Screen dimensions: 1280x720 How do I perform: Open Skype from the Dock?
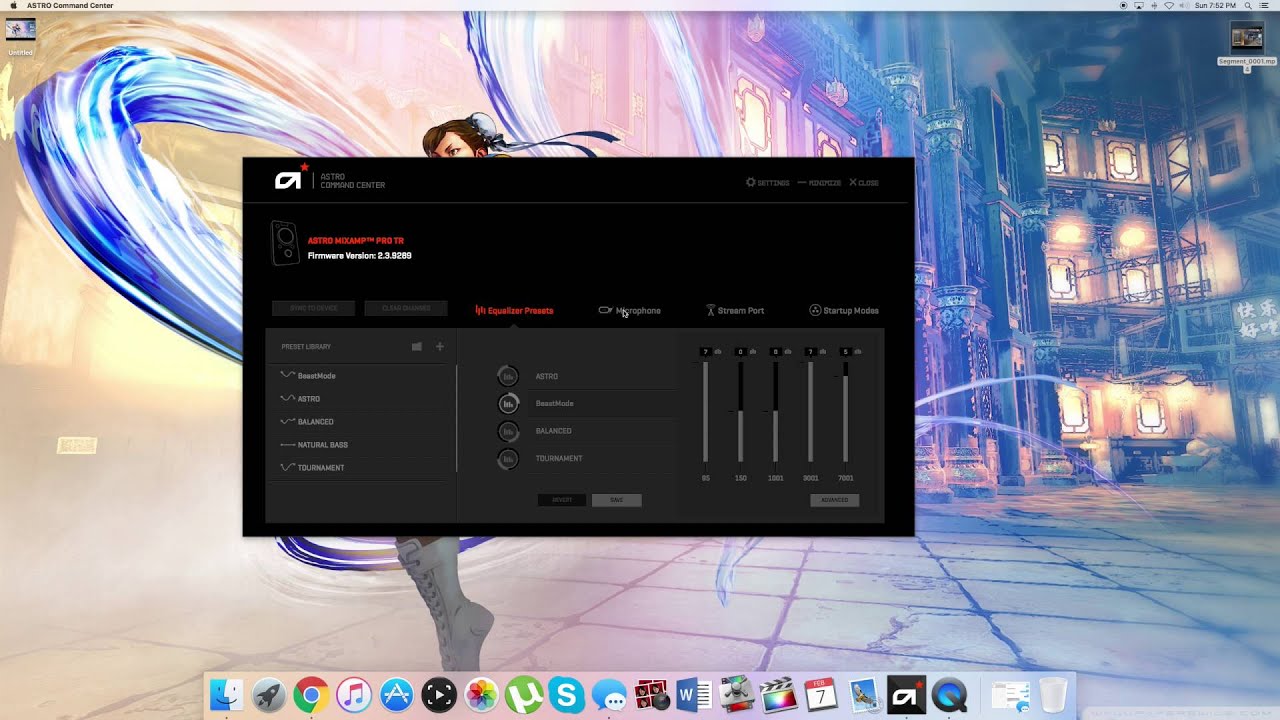[567, 695]
